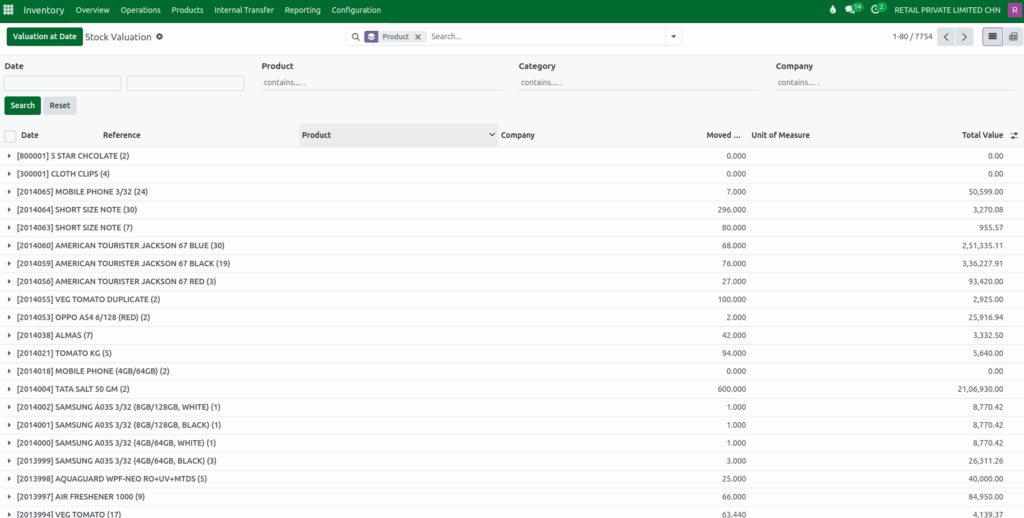Sort by the Company column header
Viewport: 1024px width, 518px height.
518,135
